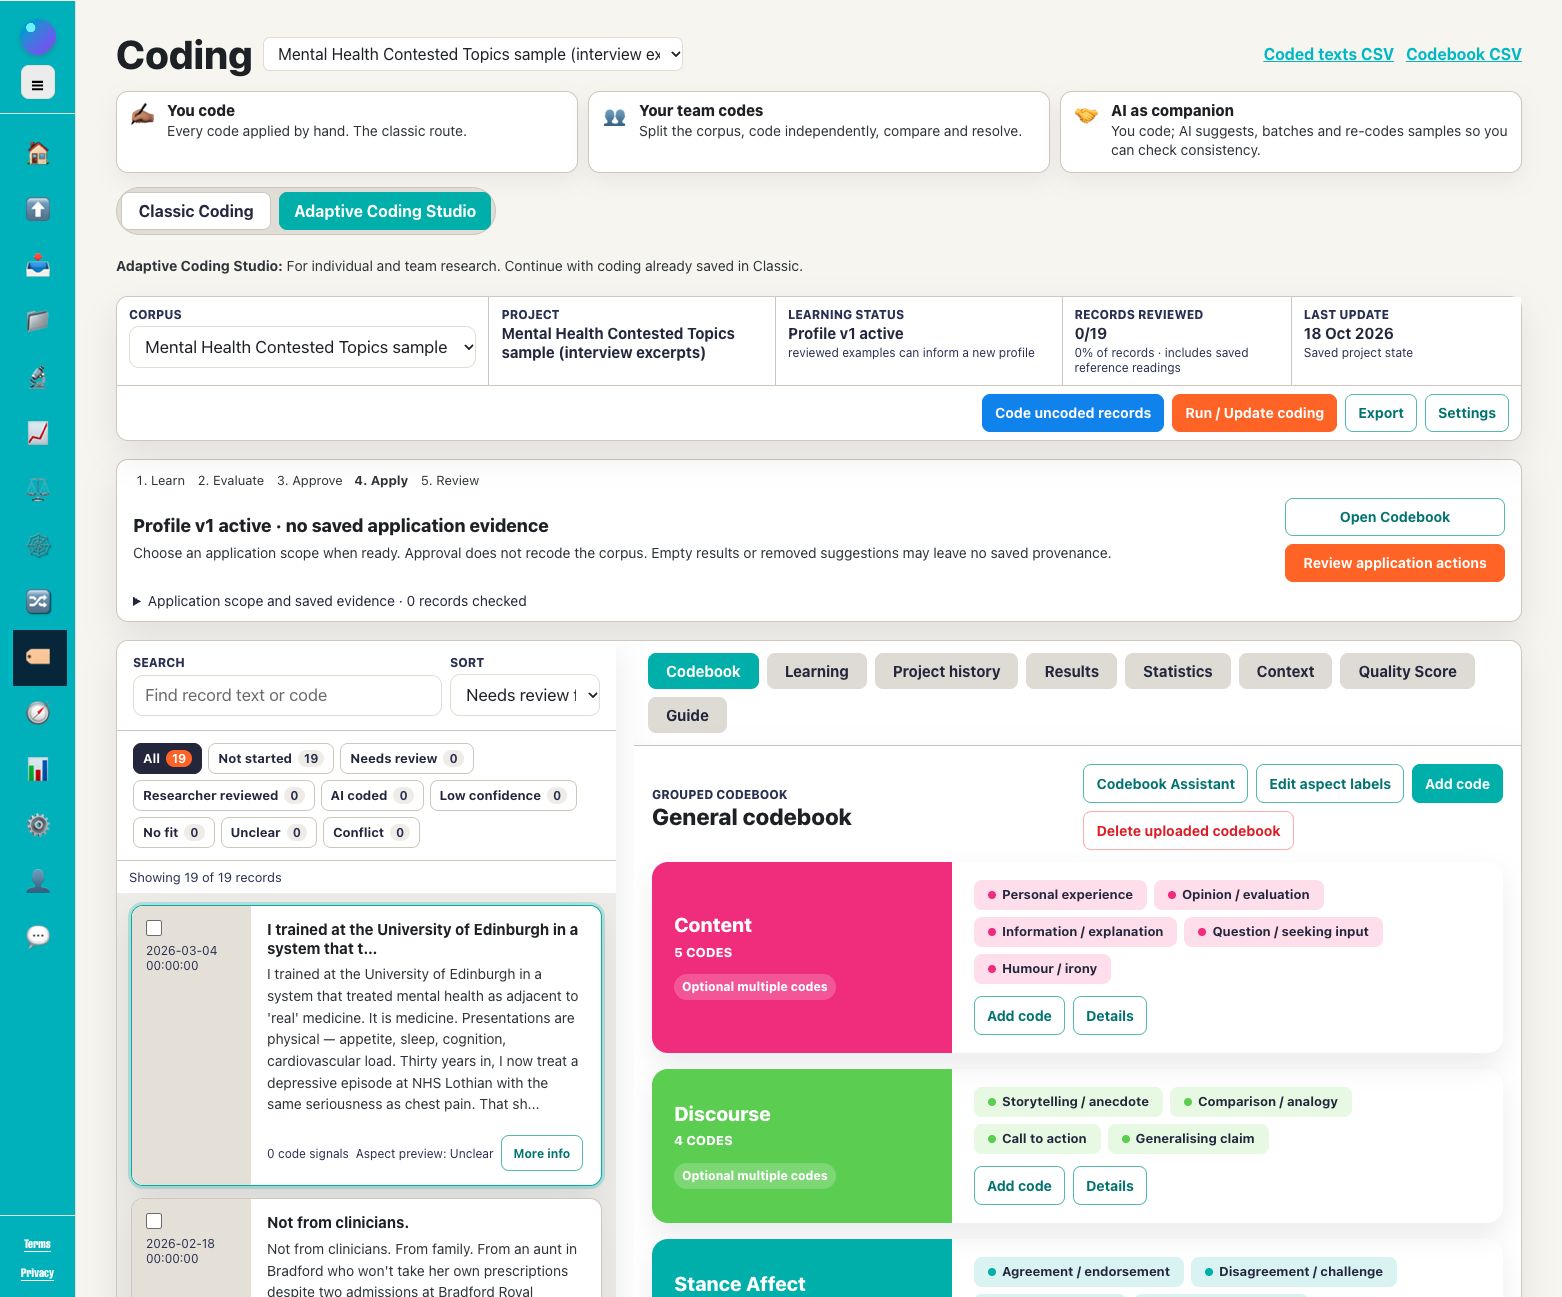Open the speech bubble chat icon
The image size is (1562, 1297).
pos(38,936)
